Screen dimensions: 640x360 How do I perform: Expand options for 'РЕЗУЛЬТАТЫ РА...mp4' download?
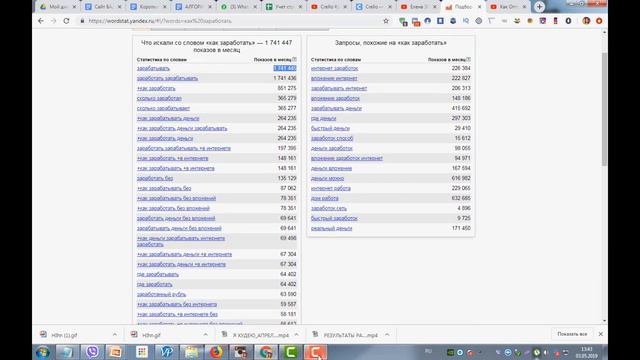387,335
